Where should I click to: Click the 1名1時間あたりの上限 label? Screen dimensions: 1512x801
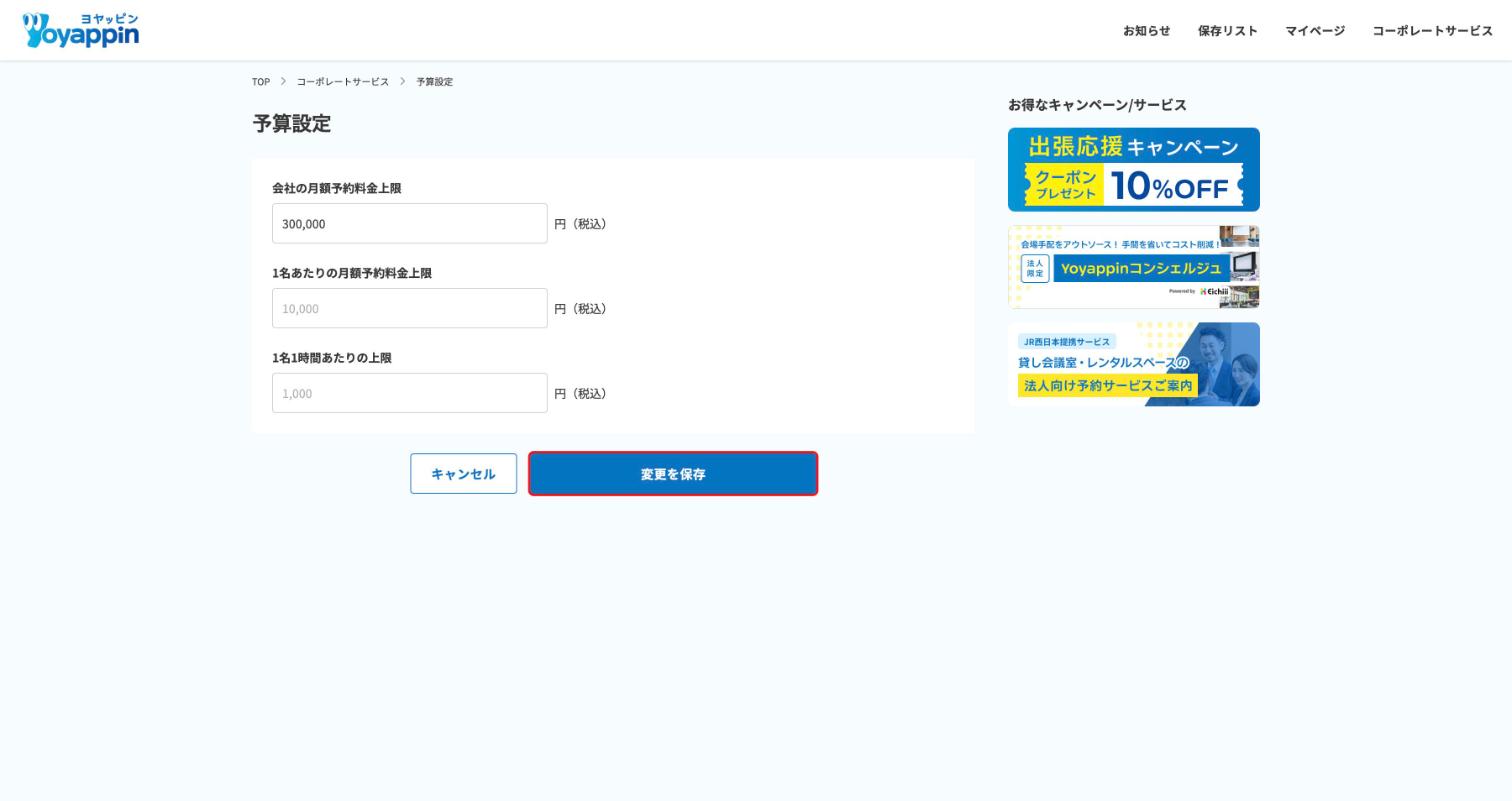coord(332,358)
